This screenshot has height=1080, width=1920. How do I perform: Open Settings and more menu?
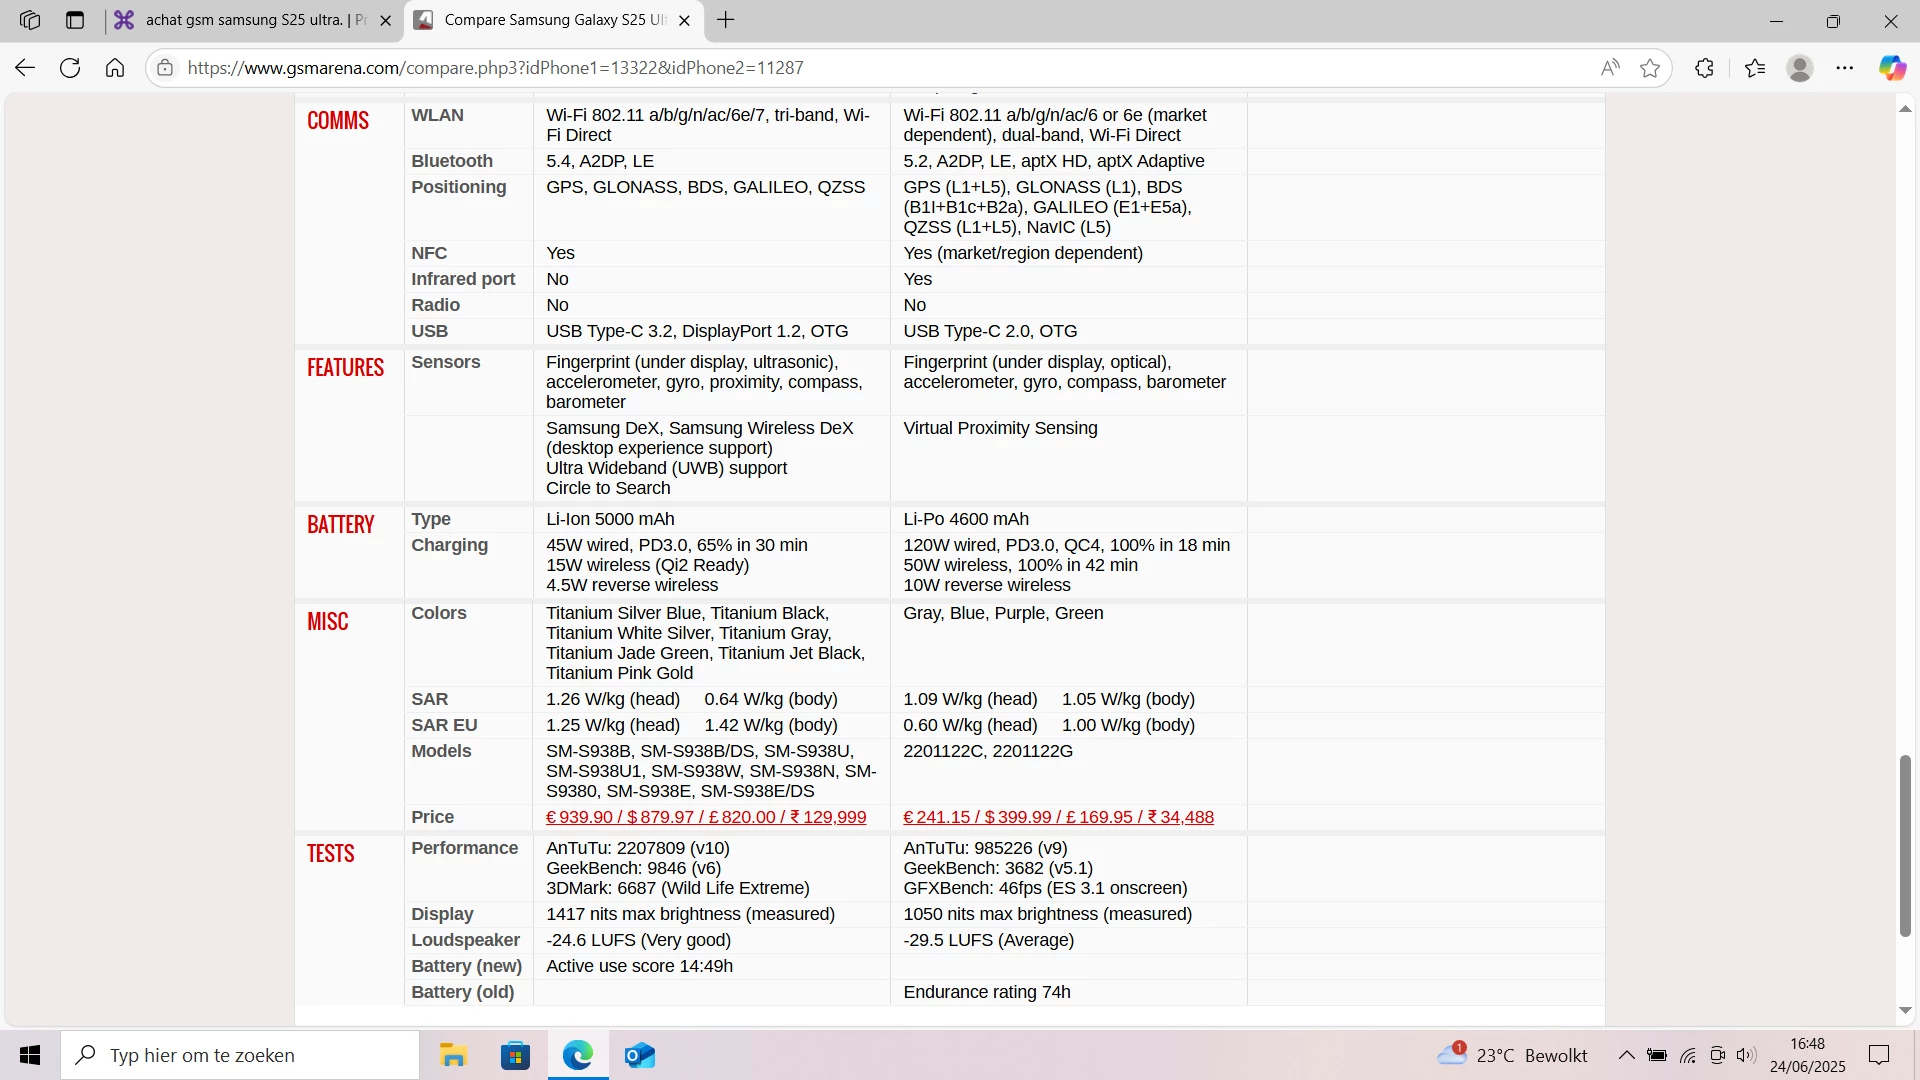pos(1845,68)
